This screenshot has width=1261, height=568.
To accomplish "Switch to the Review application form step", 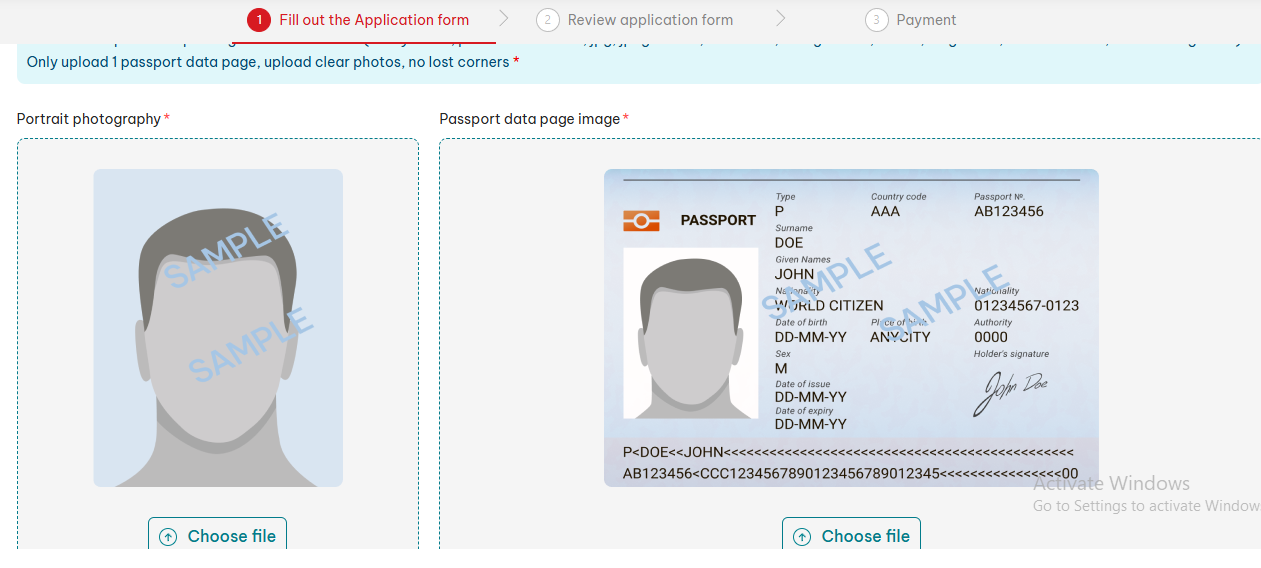I will 650,20.
